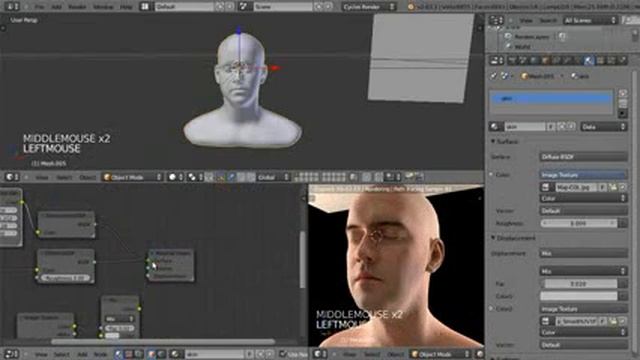Click OpenGL render image icon in 3D header
The image size is (640, 360).
point(409,177)
